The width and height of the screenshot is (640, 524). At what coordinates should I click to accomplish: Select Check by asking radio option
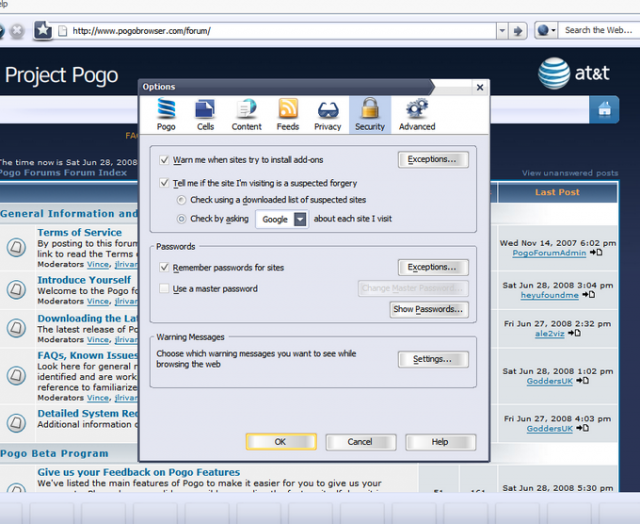point(181,219)
